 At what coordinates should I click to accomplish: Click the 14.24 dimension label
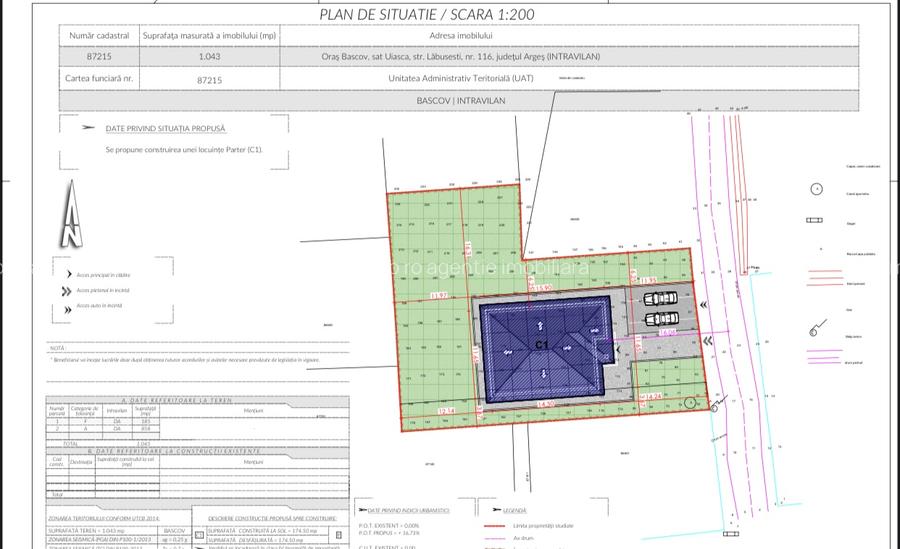tap(653, 396)
